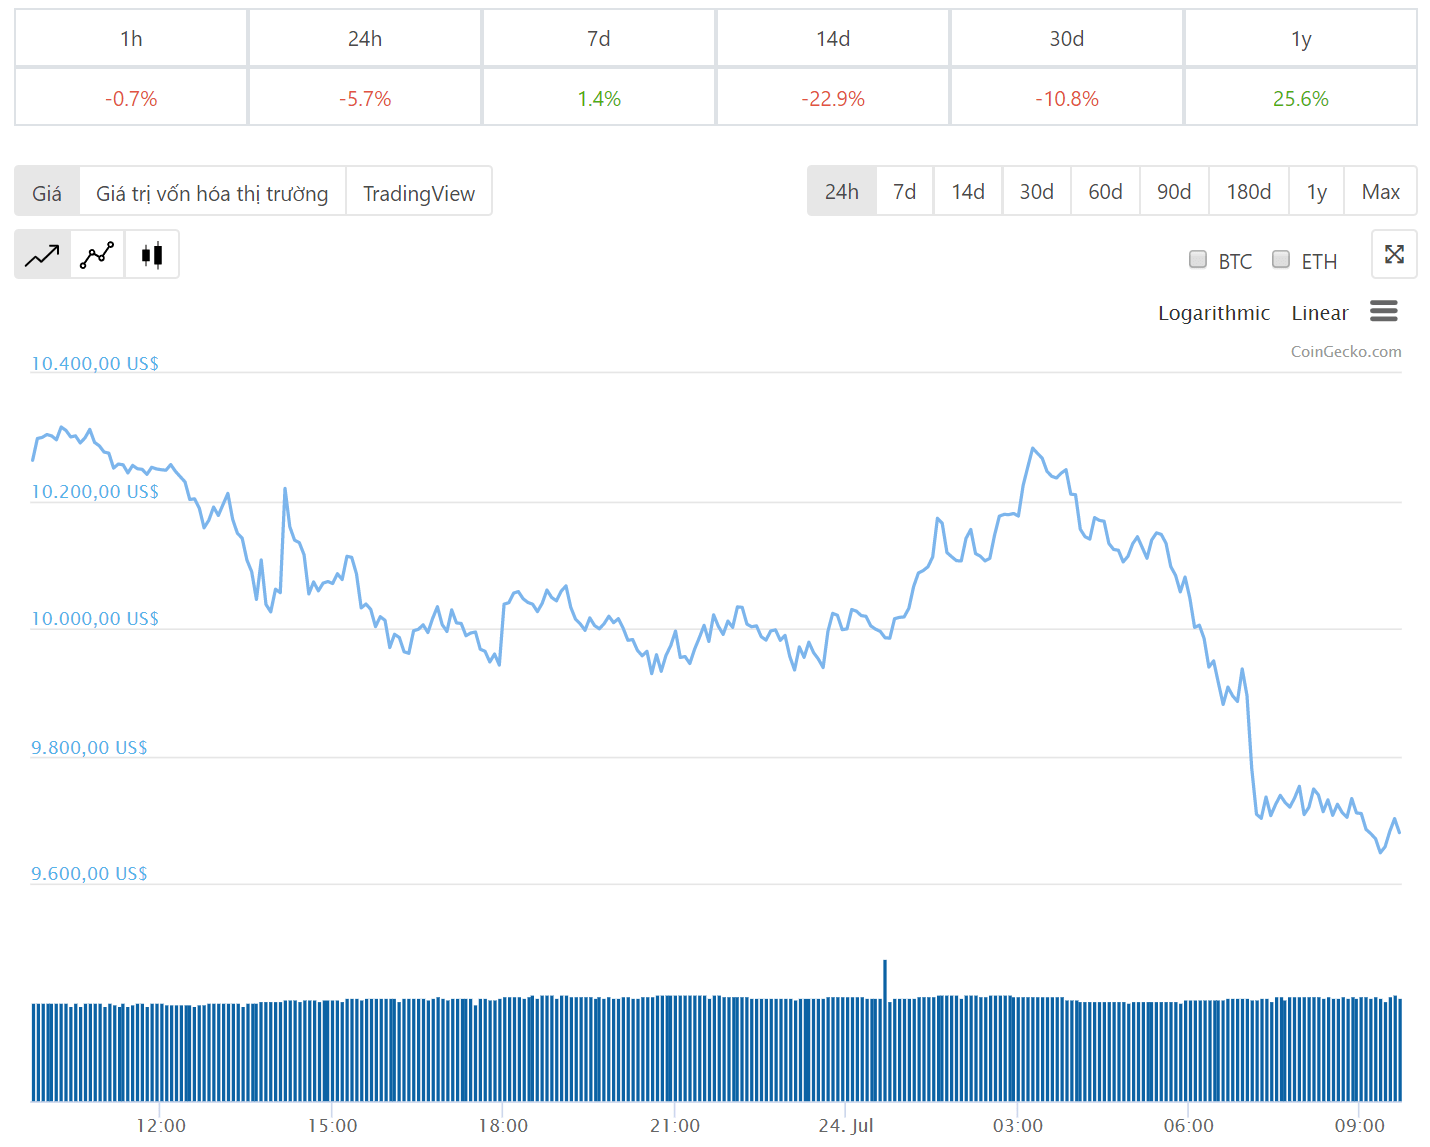Switch the chart to Linear scale

tap(1320, 313)
